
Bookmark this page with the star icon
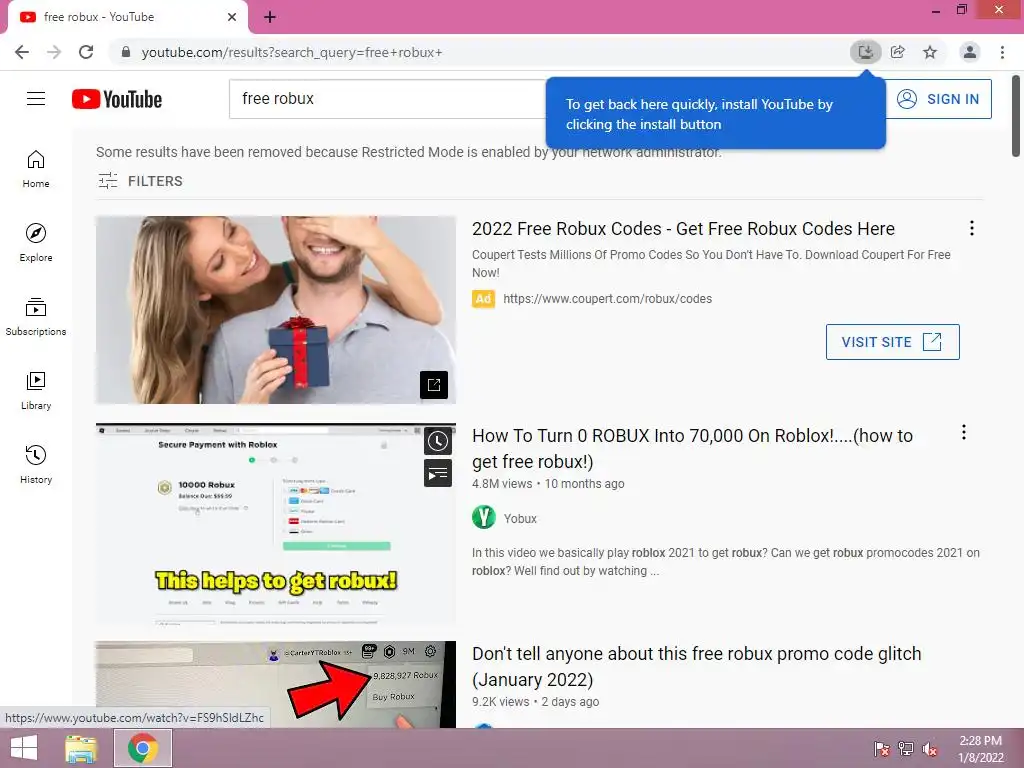[x=930, y=52]
